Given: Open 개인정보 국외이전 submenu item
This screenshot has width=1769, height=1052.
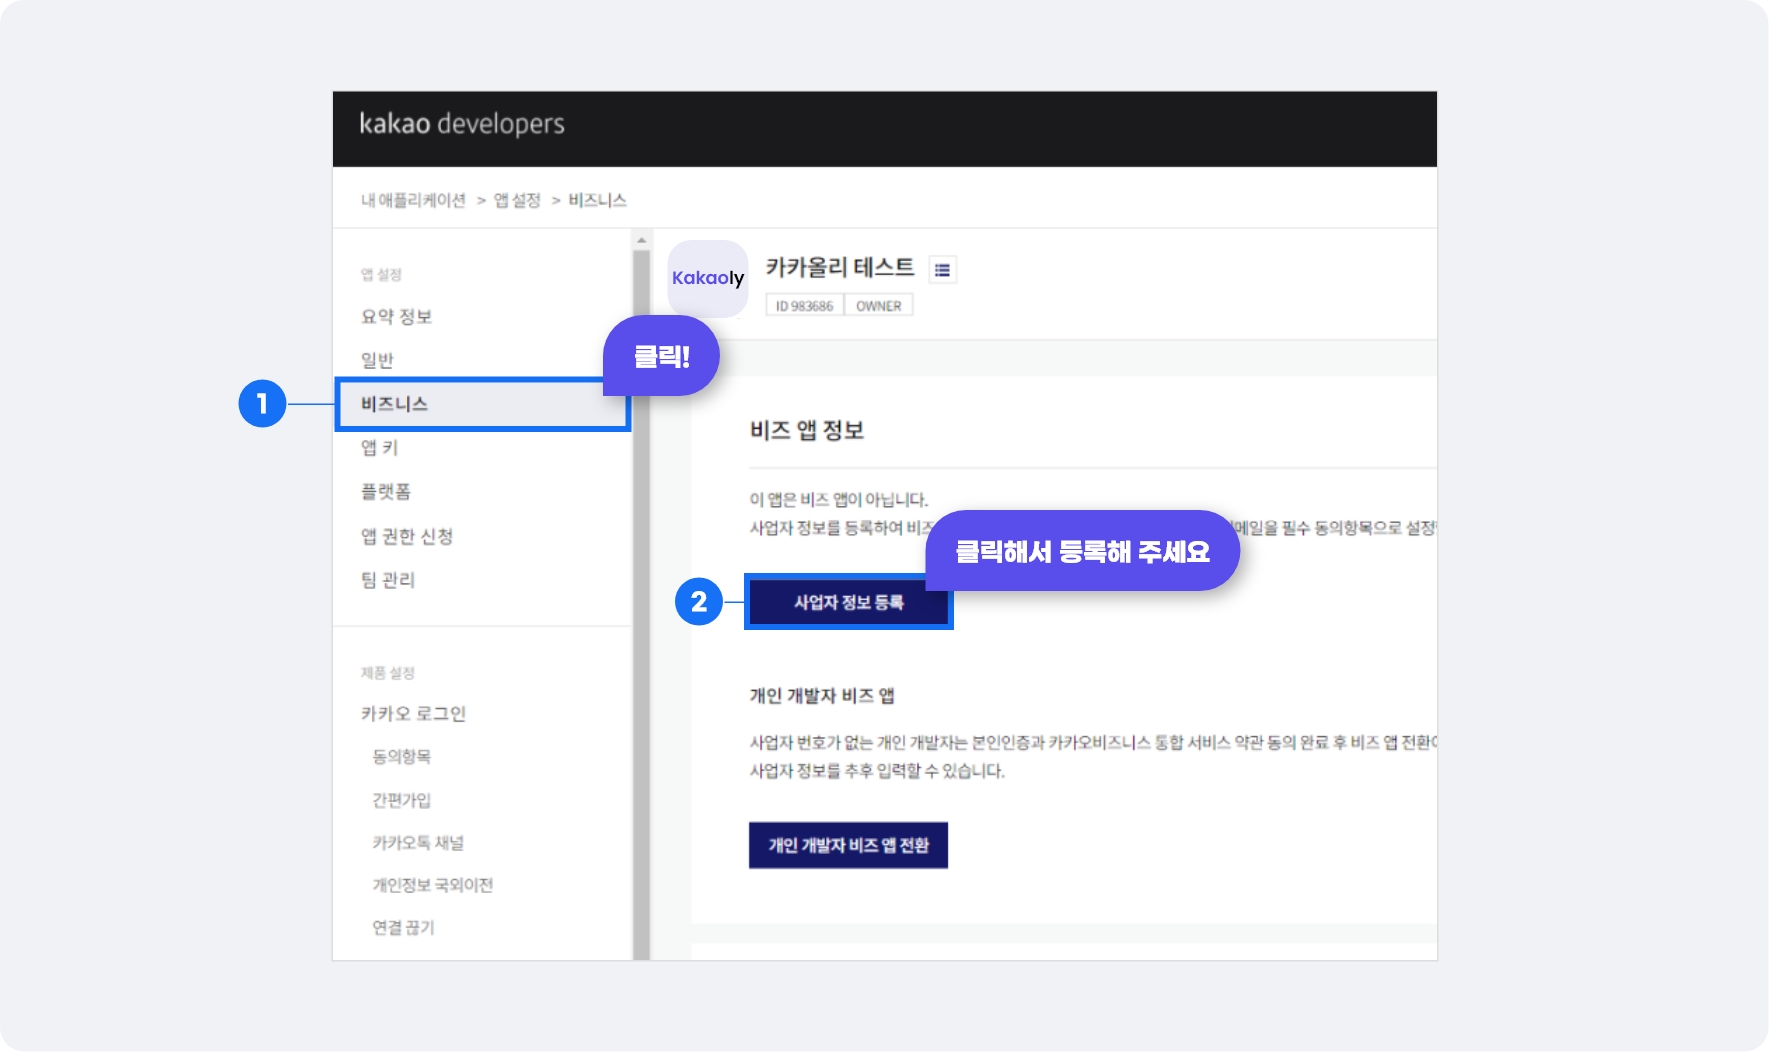Looking at the screenshot, I should pyautogui.click(x=433, y=885).
